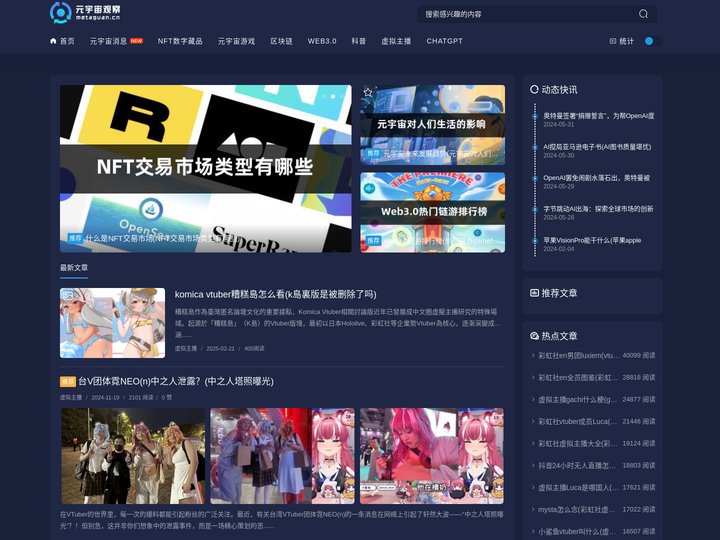Toggle the dark mode switch
Screen dimensions: 720x540
click(652, 41)
